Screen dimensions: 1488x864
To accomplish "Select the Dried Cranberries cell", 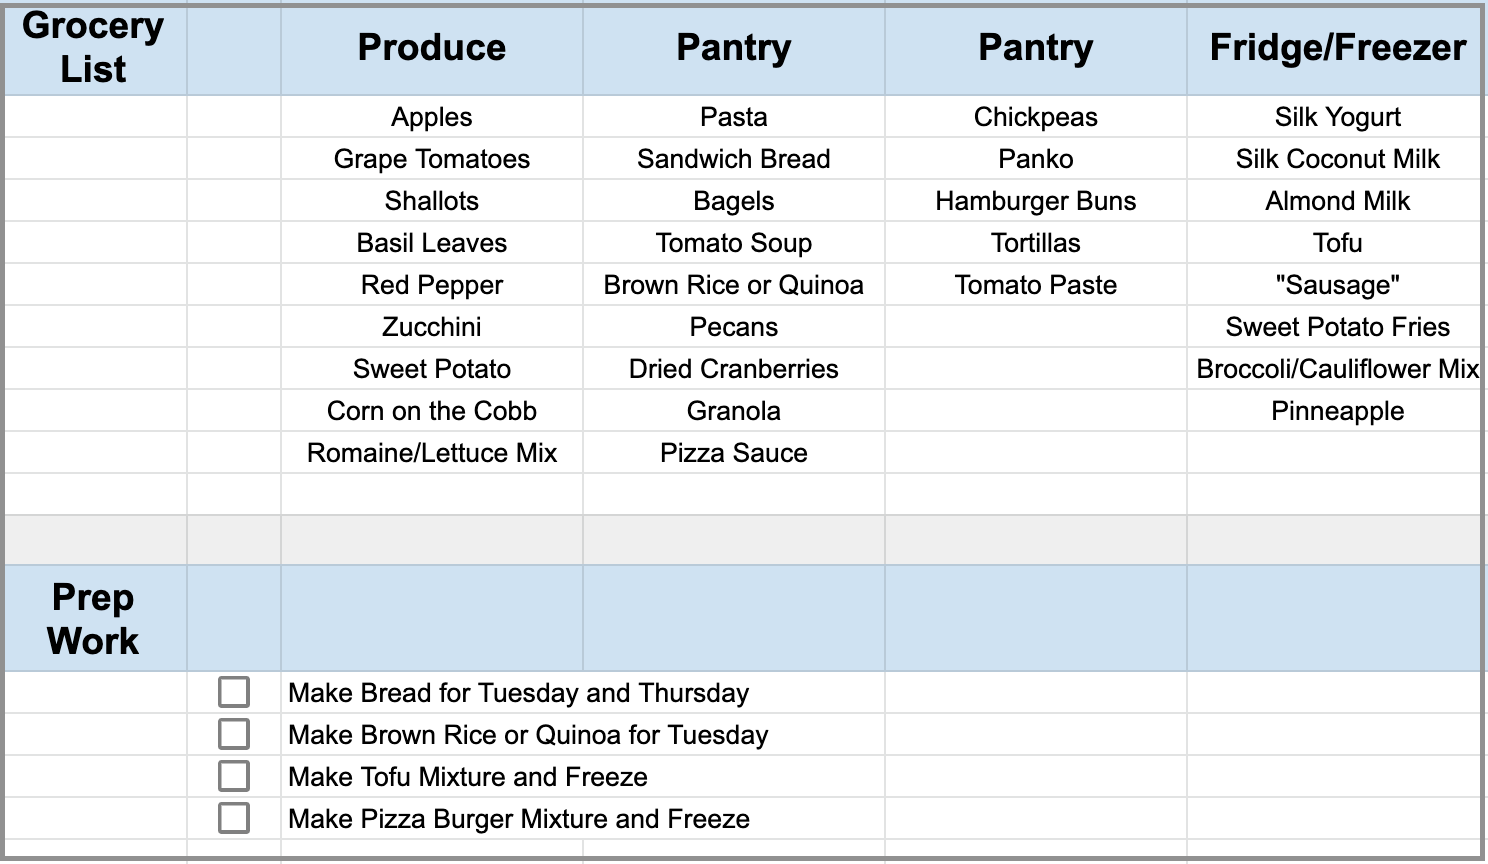I will click(x=733, y=369).
